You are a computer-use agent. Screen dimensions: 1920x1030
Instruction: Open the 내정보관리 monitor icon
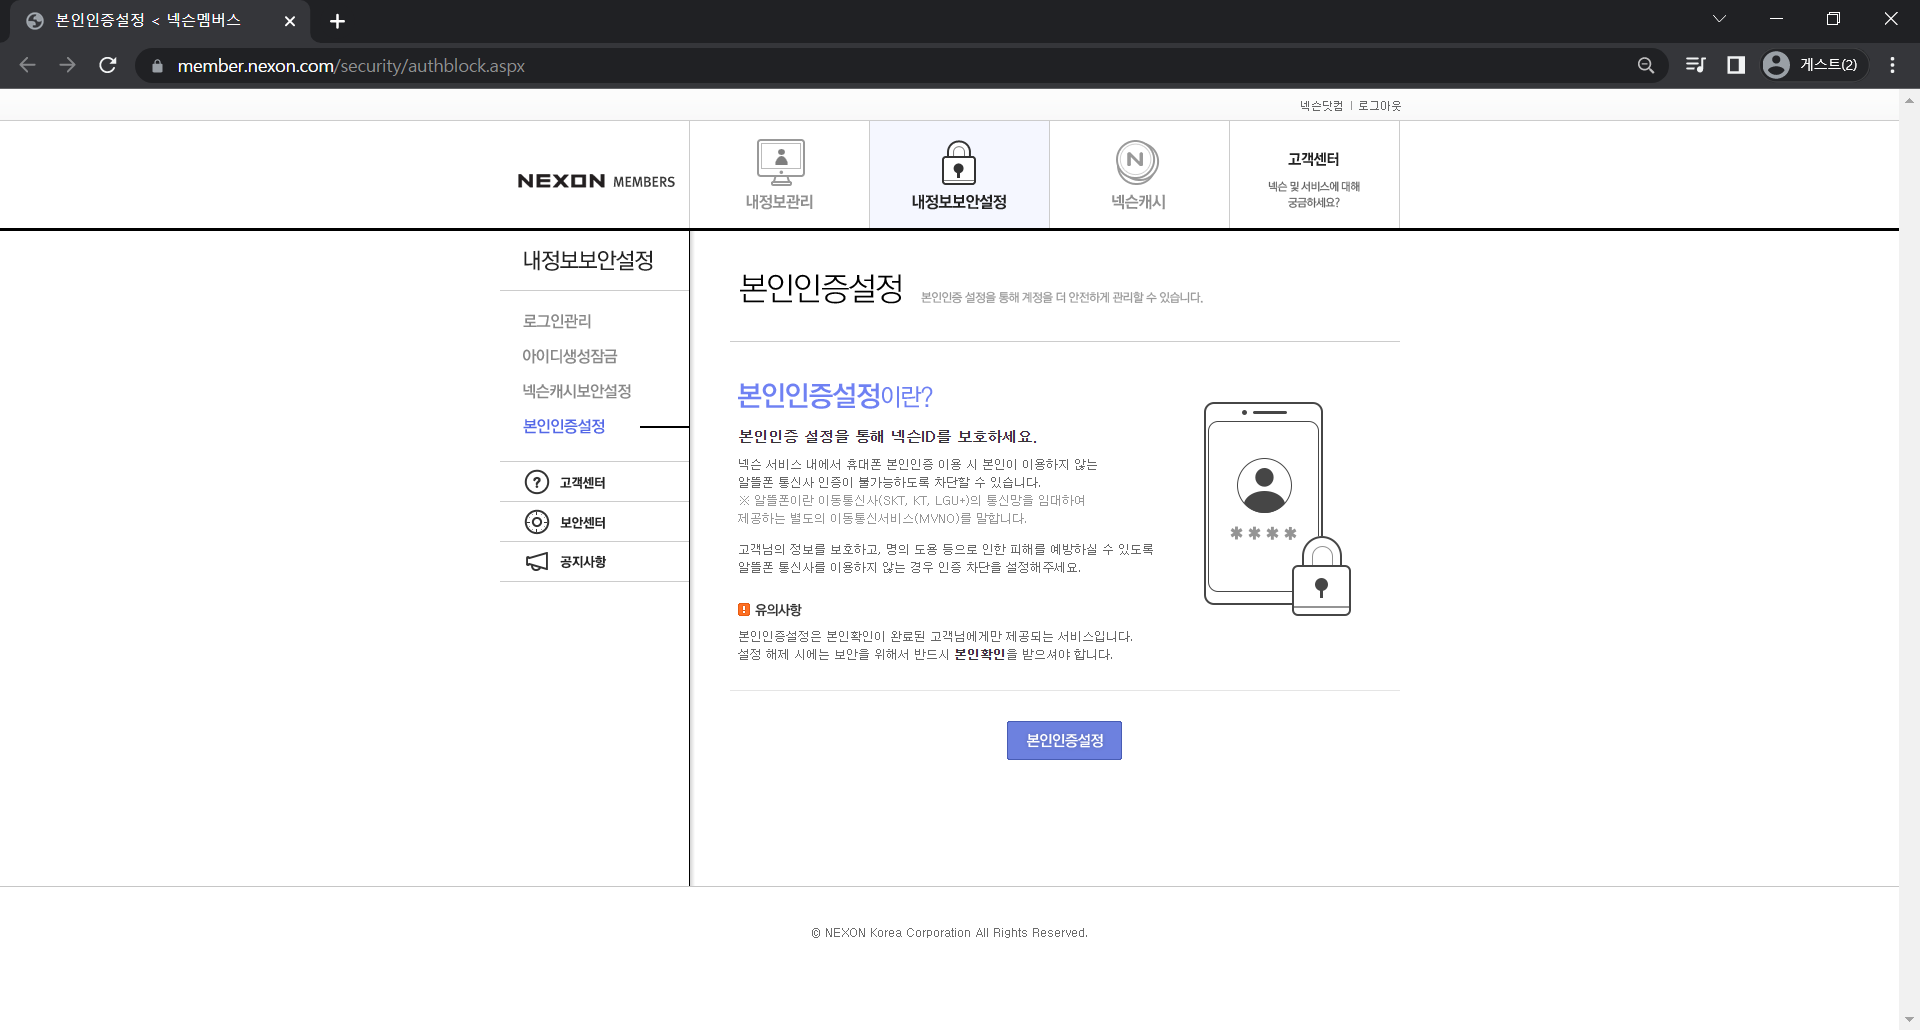pos(780,162)
